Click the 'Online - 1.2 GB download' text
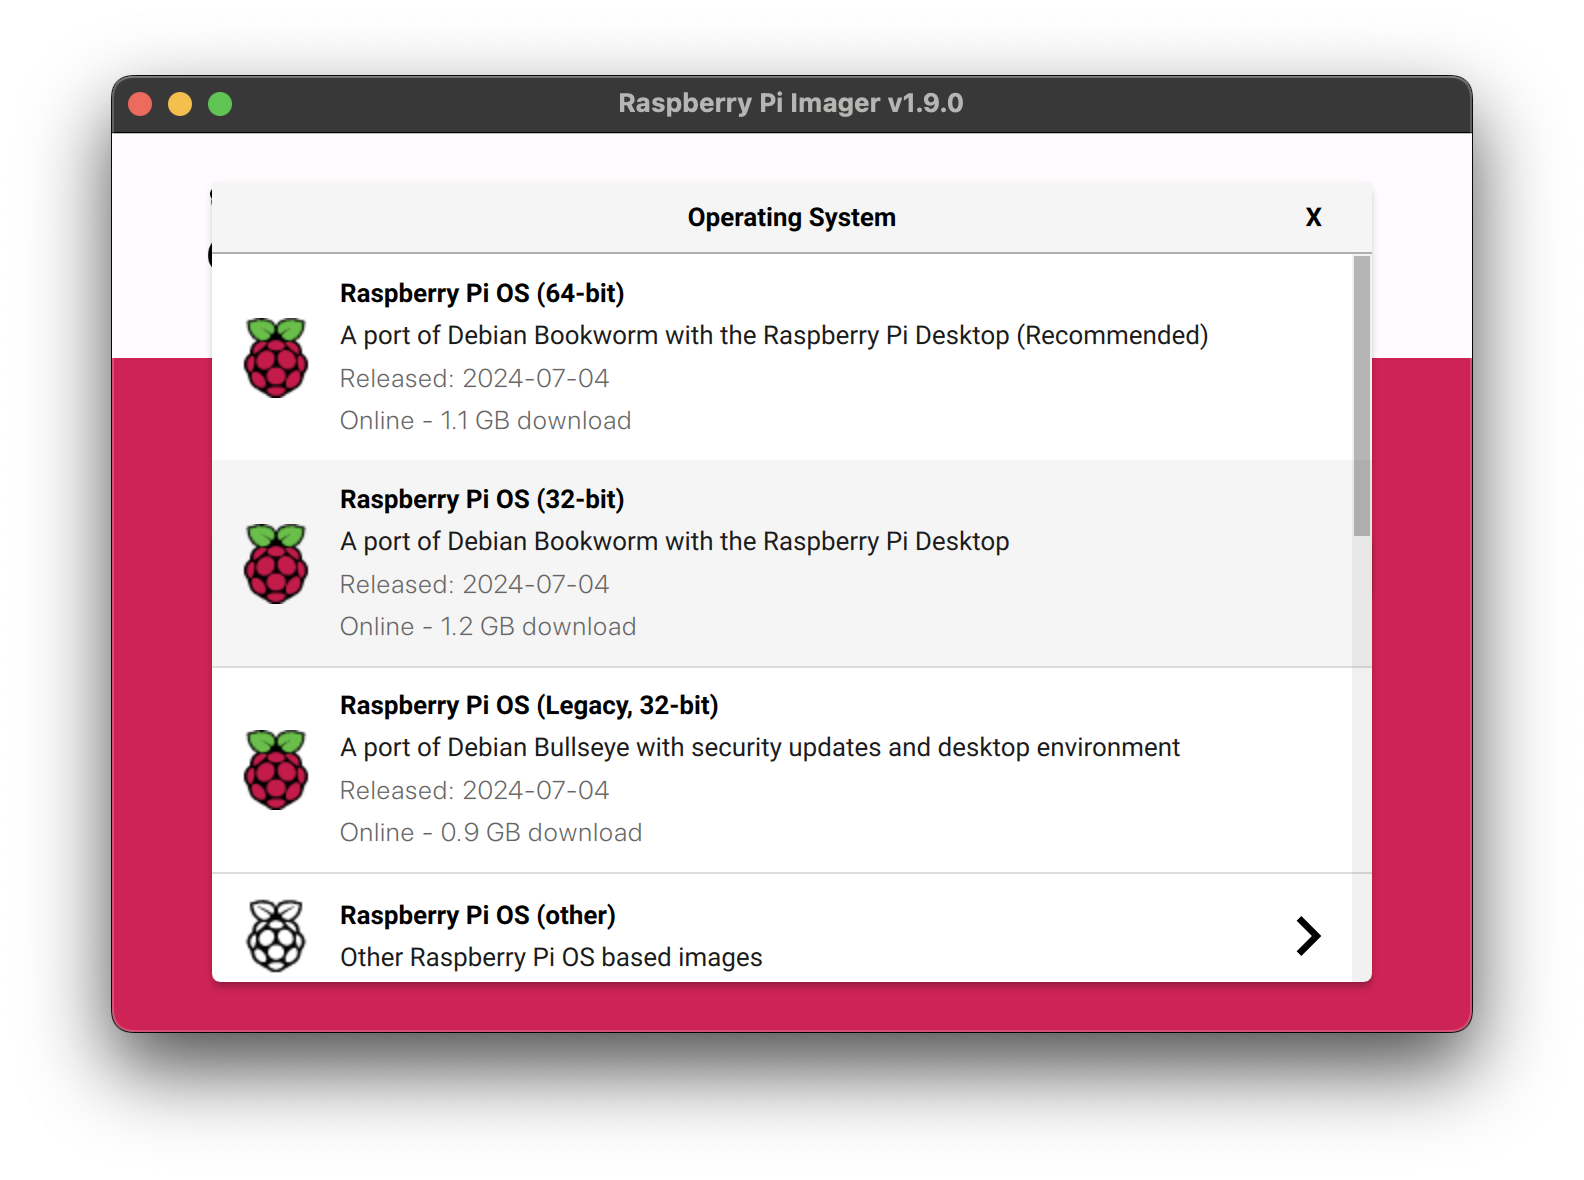 coord(488,626)
